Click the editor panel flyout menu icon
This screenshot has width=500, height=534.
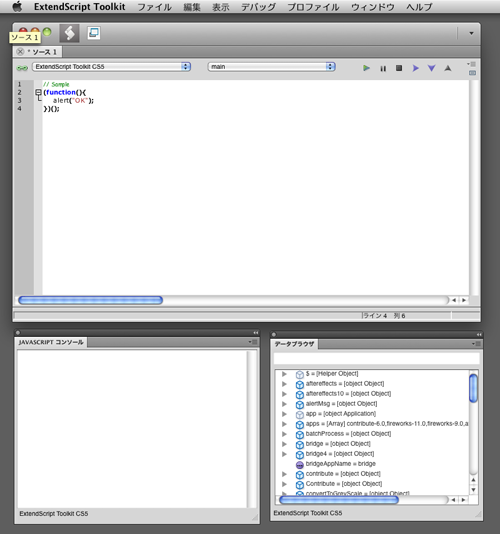(x=472, y=64)
